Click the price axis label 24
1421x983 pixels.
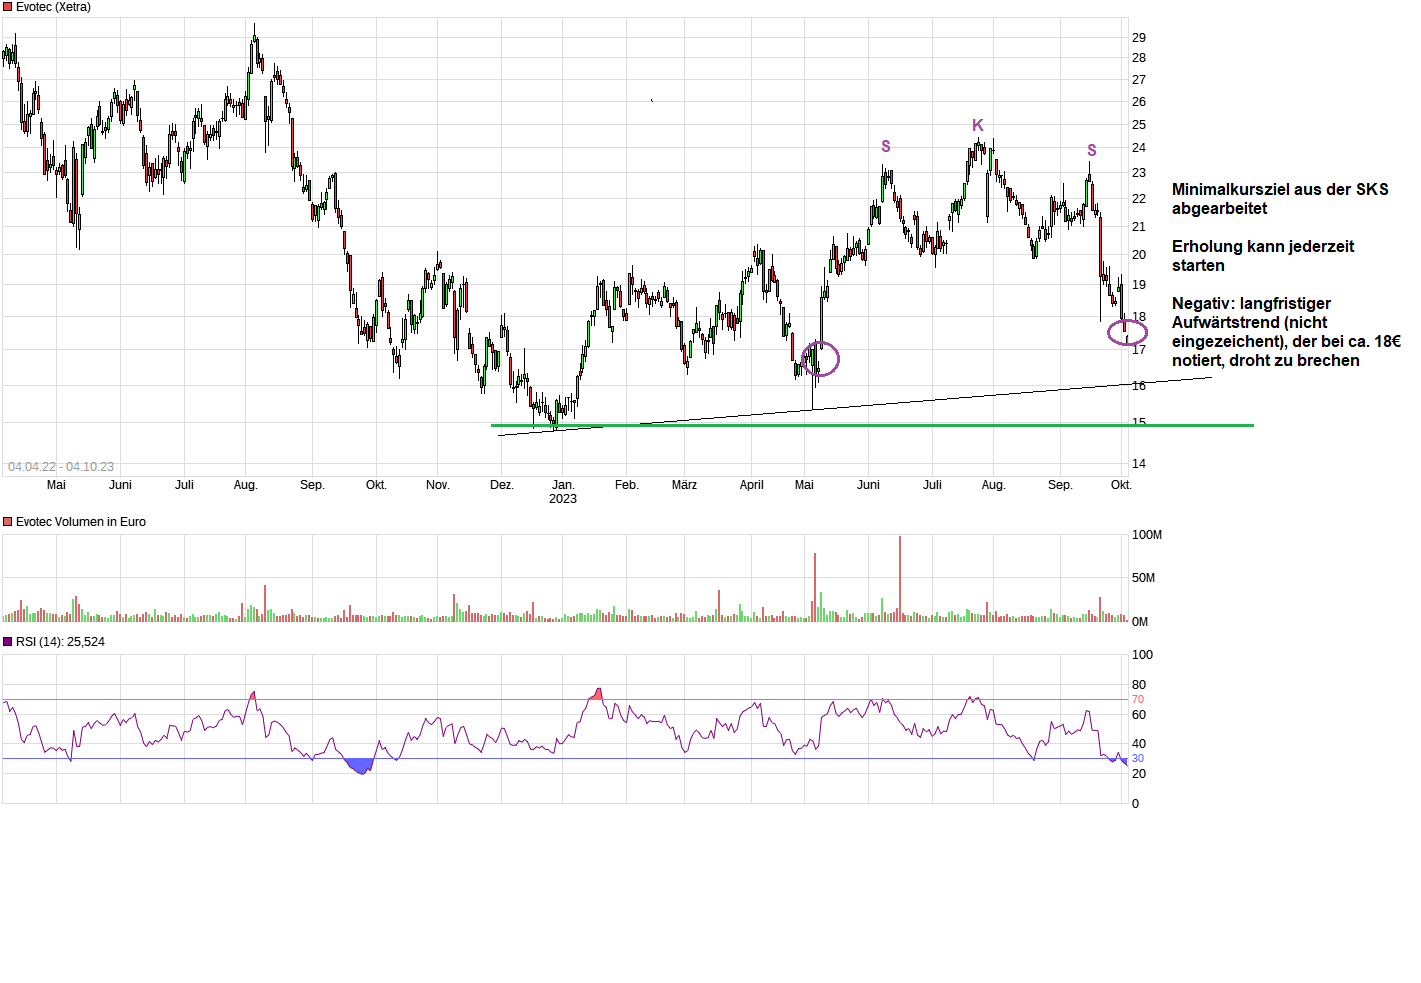click(1139, 148)
